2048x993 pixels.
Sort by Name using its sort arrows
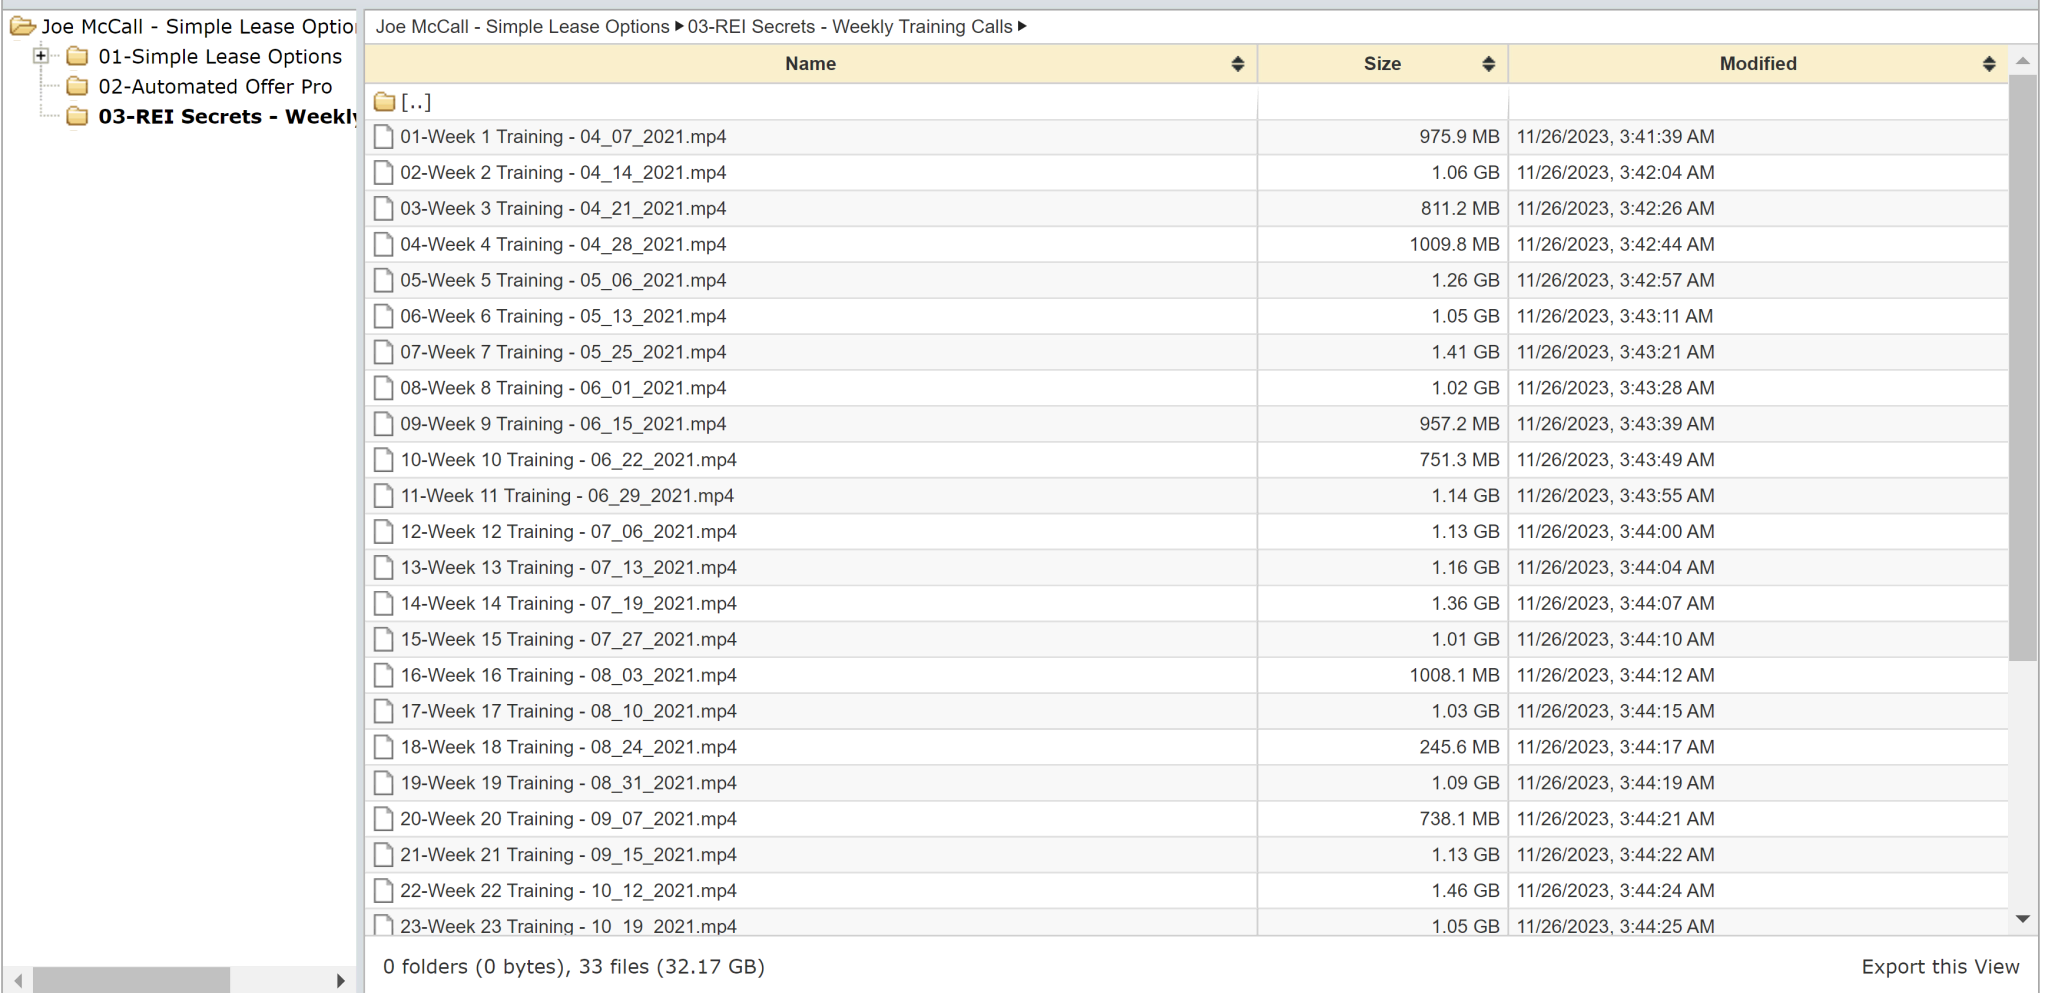(1237, 64)
